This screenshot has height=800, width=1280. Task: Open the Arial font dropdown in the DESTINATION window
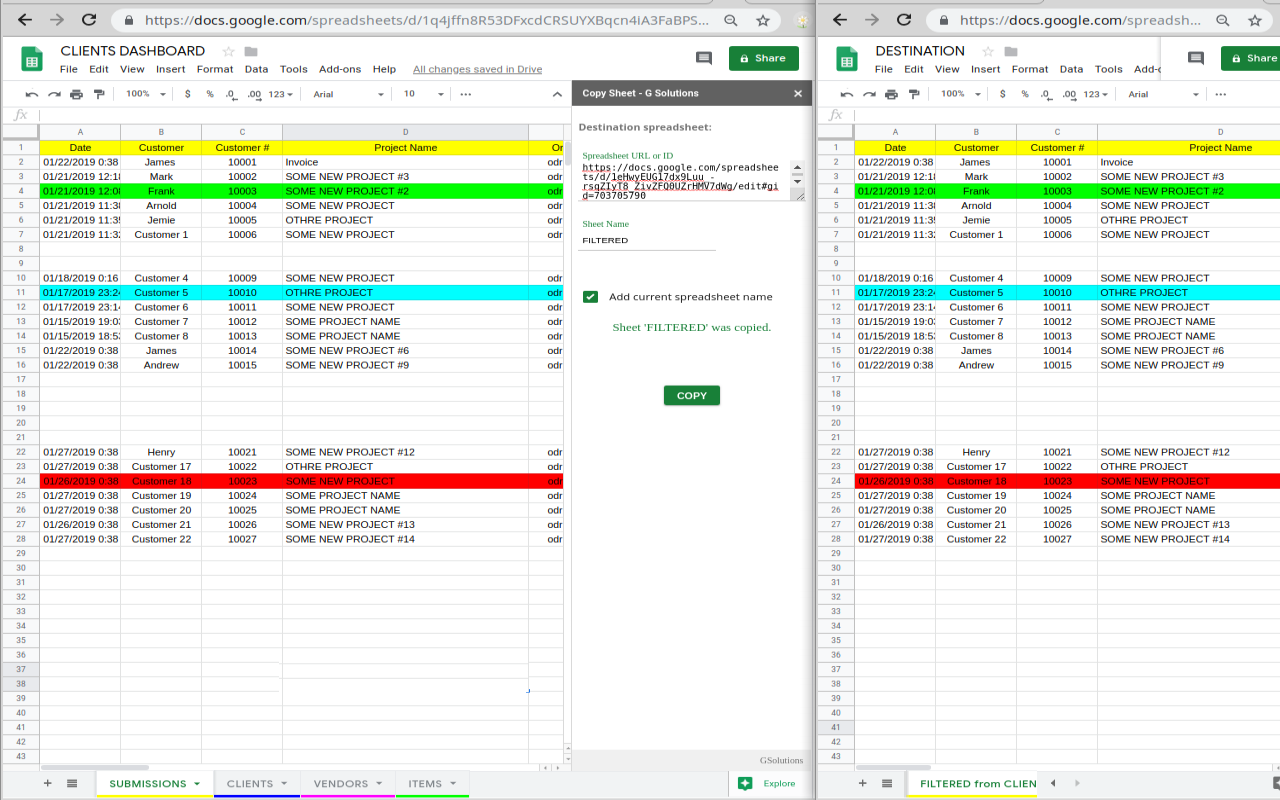1163,94
